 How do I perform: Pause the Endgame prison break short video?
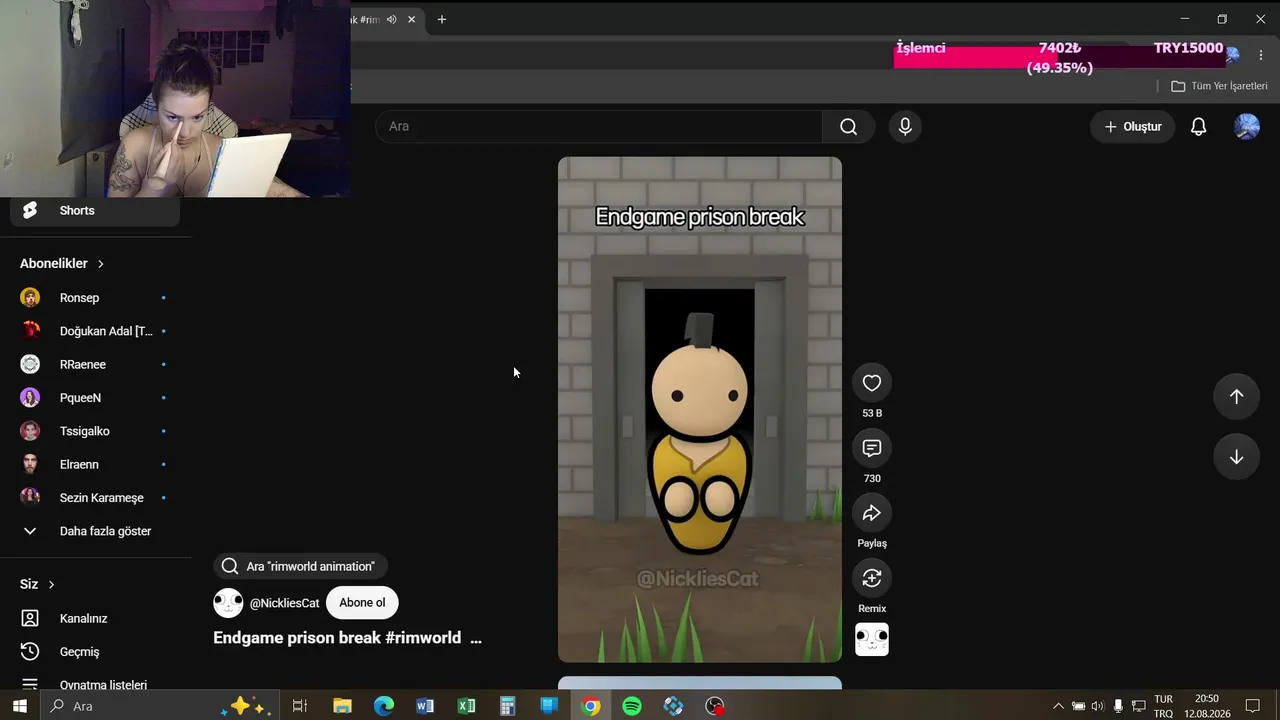pyautogui.click(x=699, y=410)
